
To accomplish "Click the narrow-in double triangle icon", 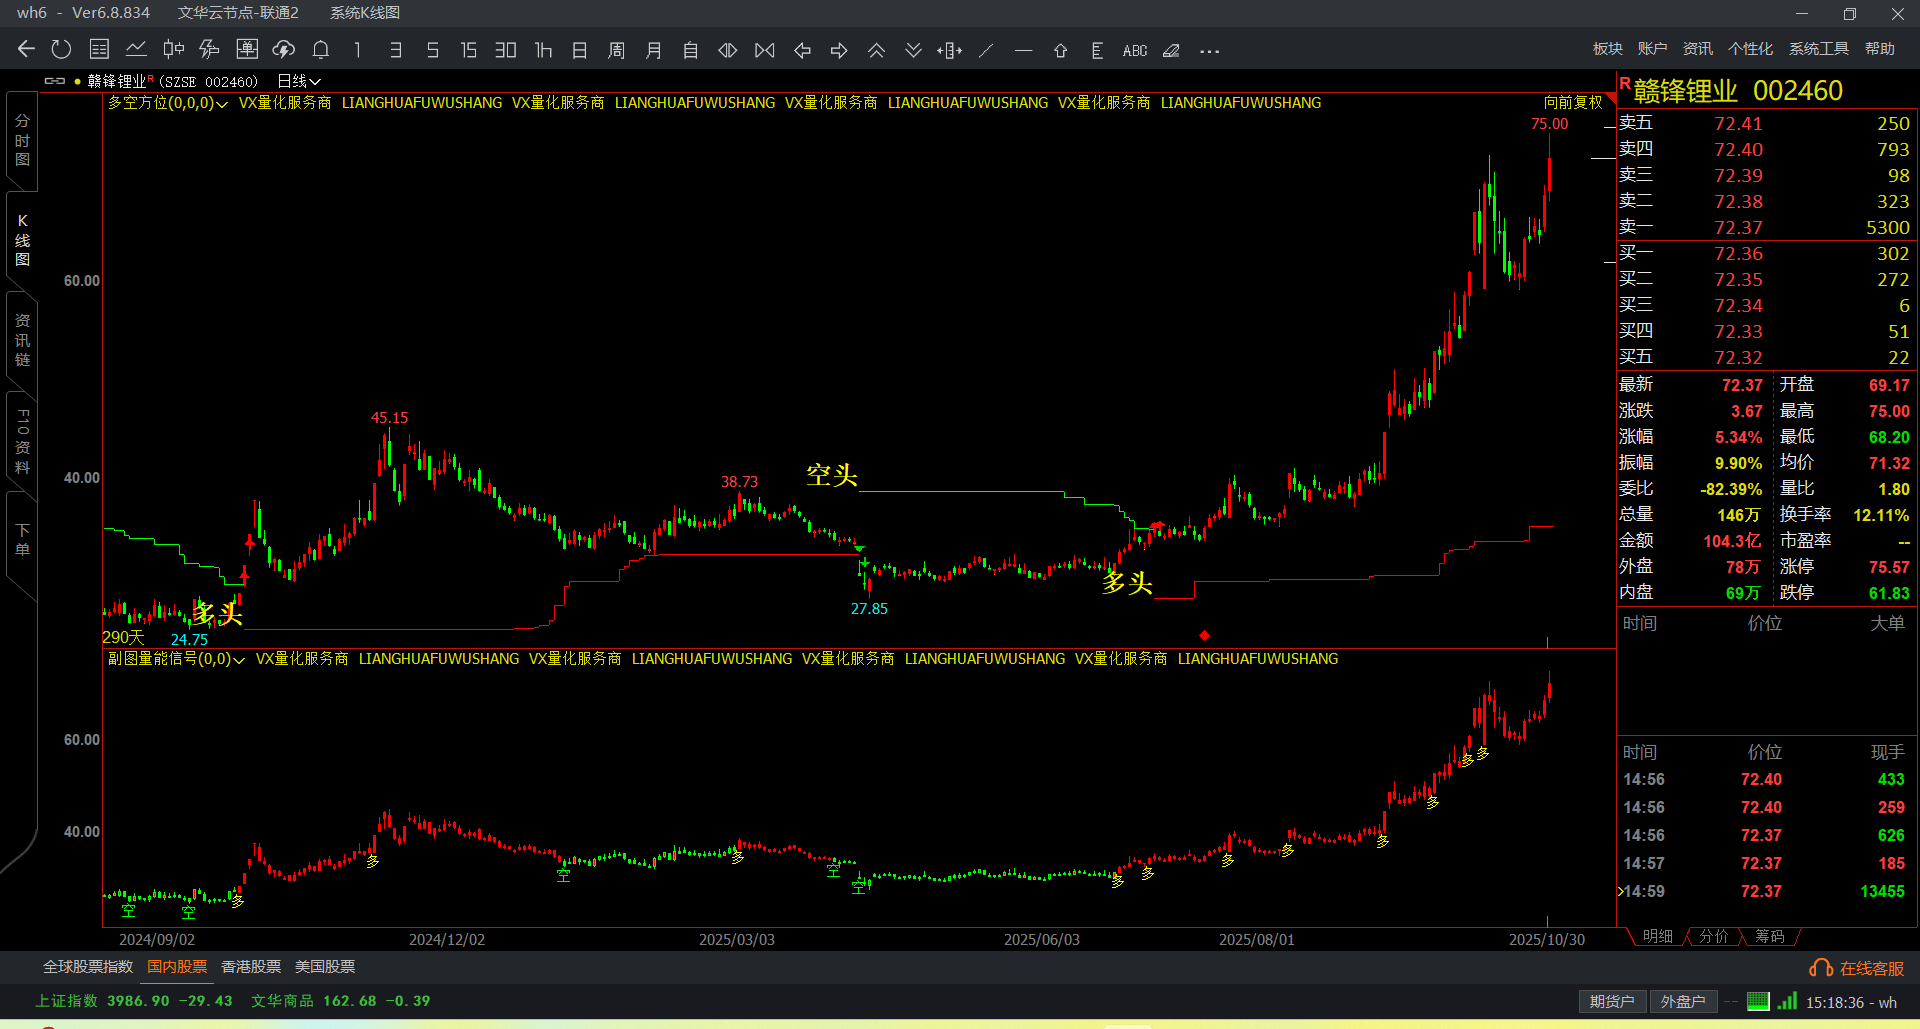I will coord(728,50).
